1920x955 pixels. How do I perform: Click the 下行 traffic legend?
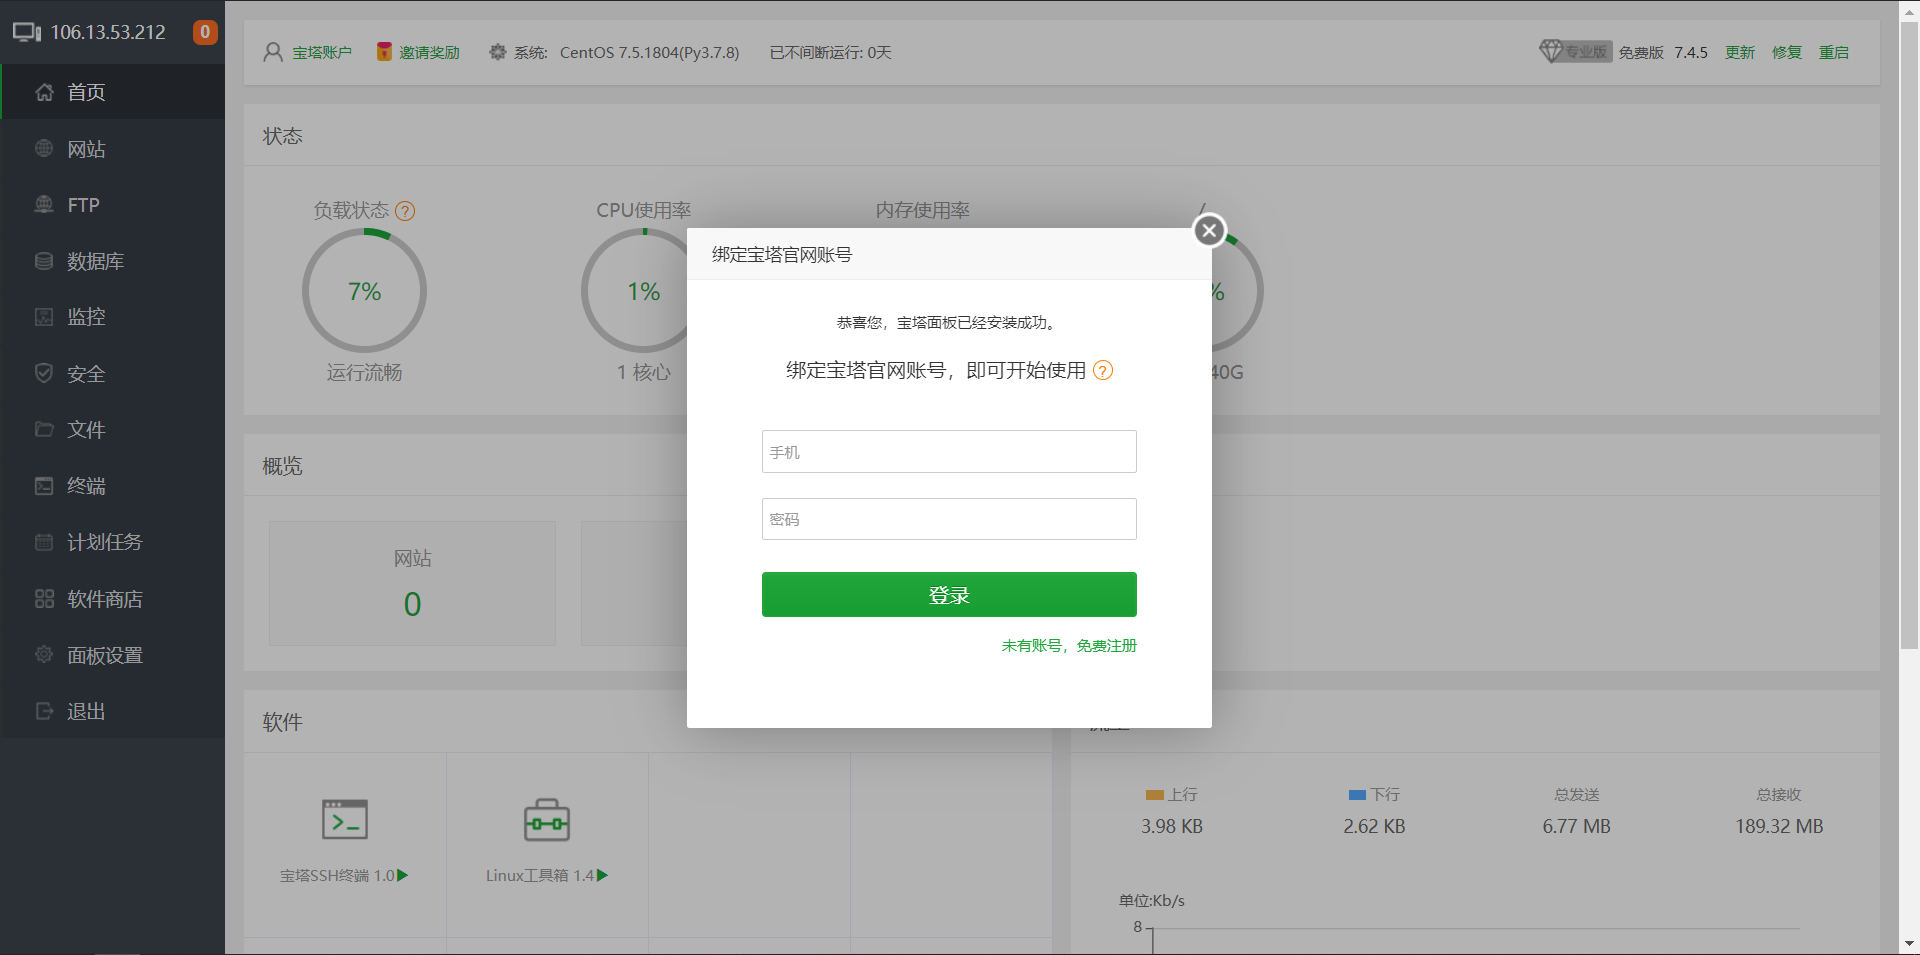click(x=1374, y=794)
